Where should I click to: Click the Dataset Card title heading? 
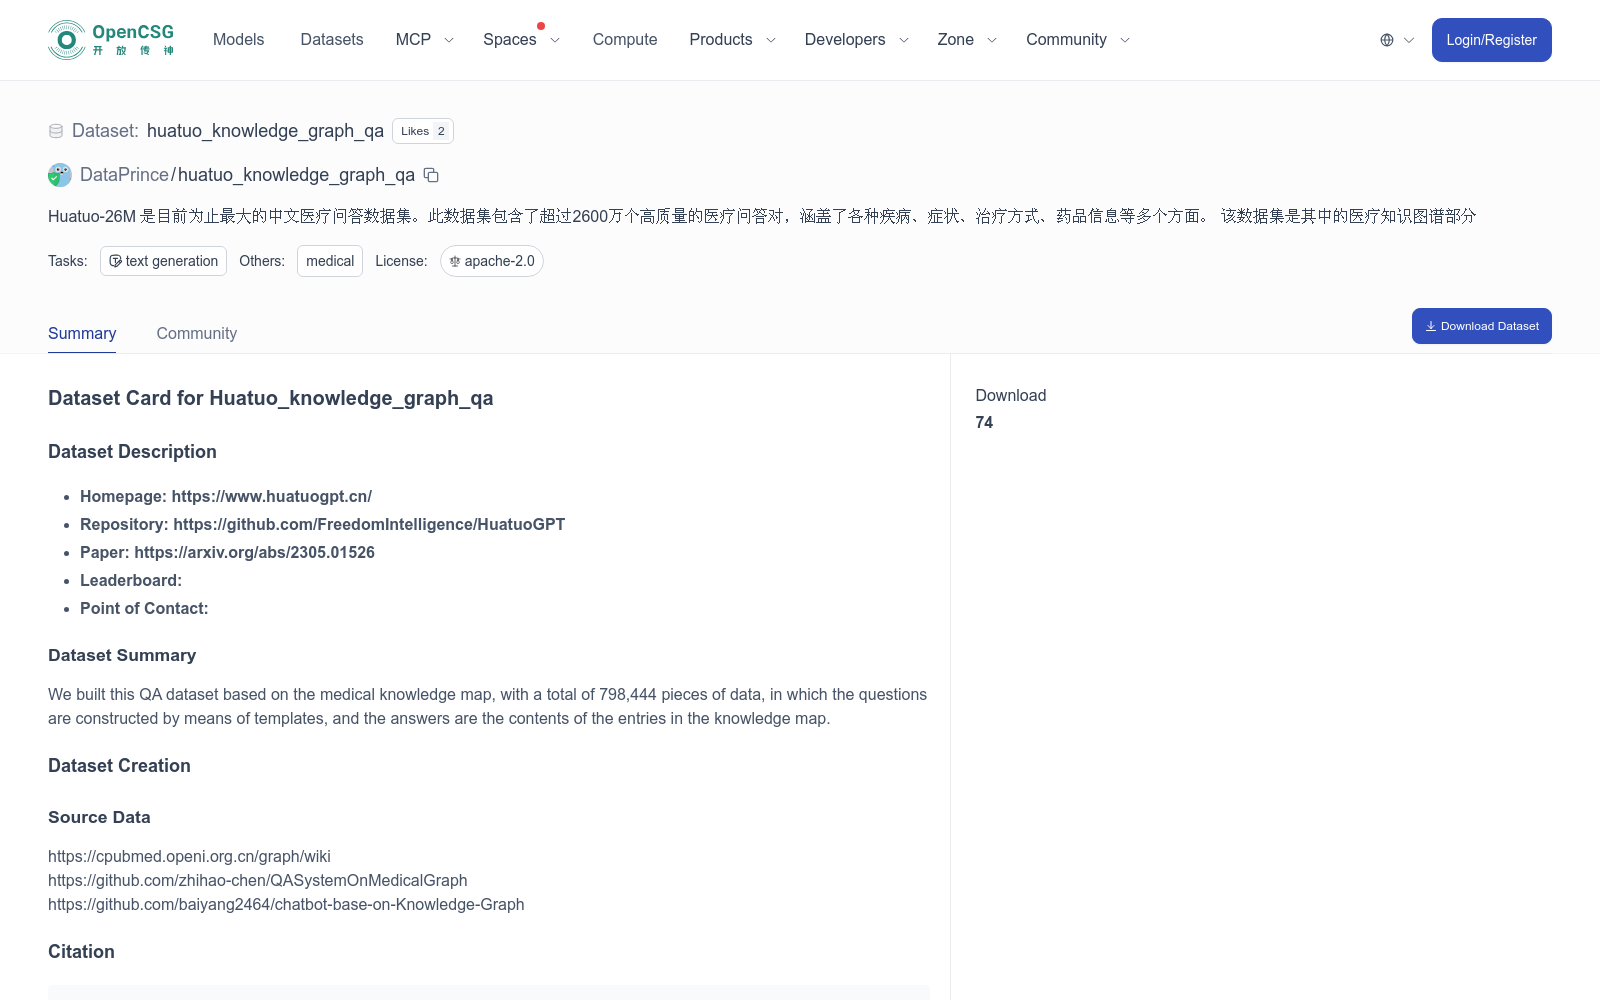pyautogui.click(x=271, y=398)
